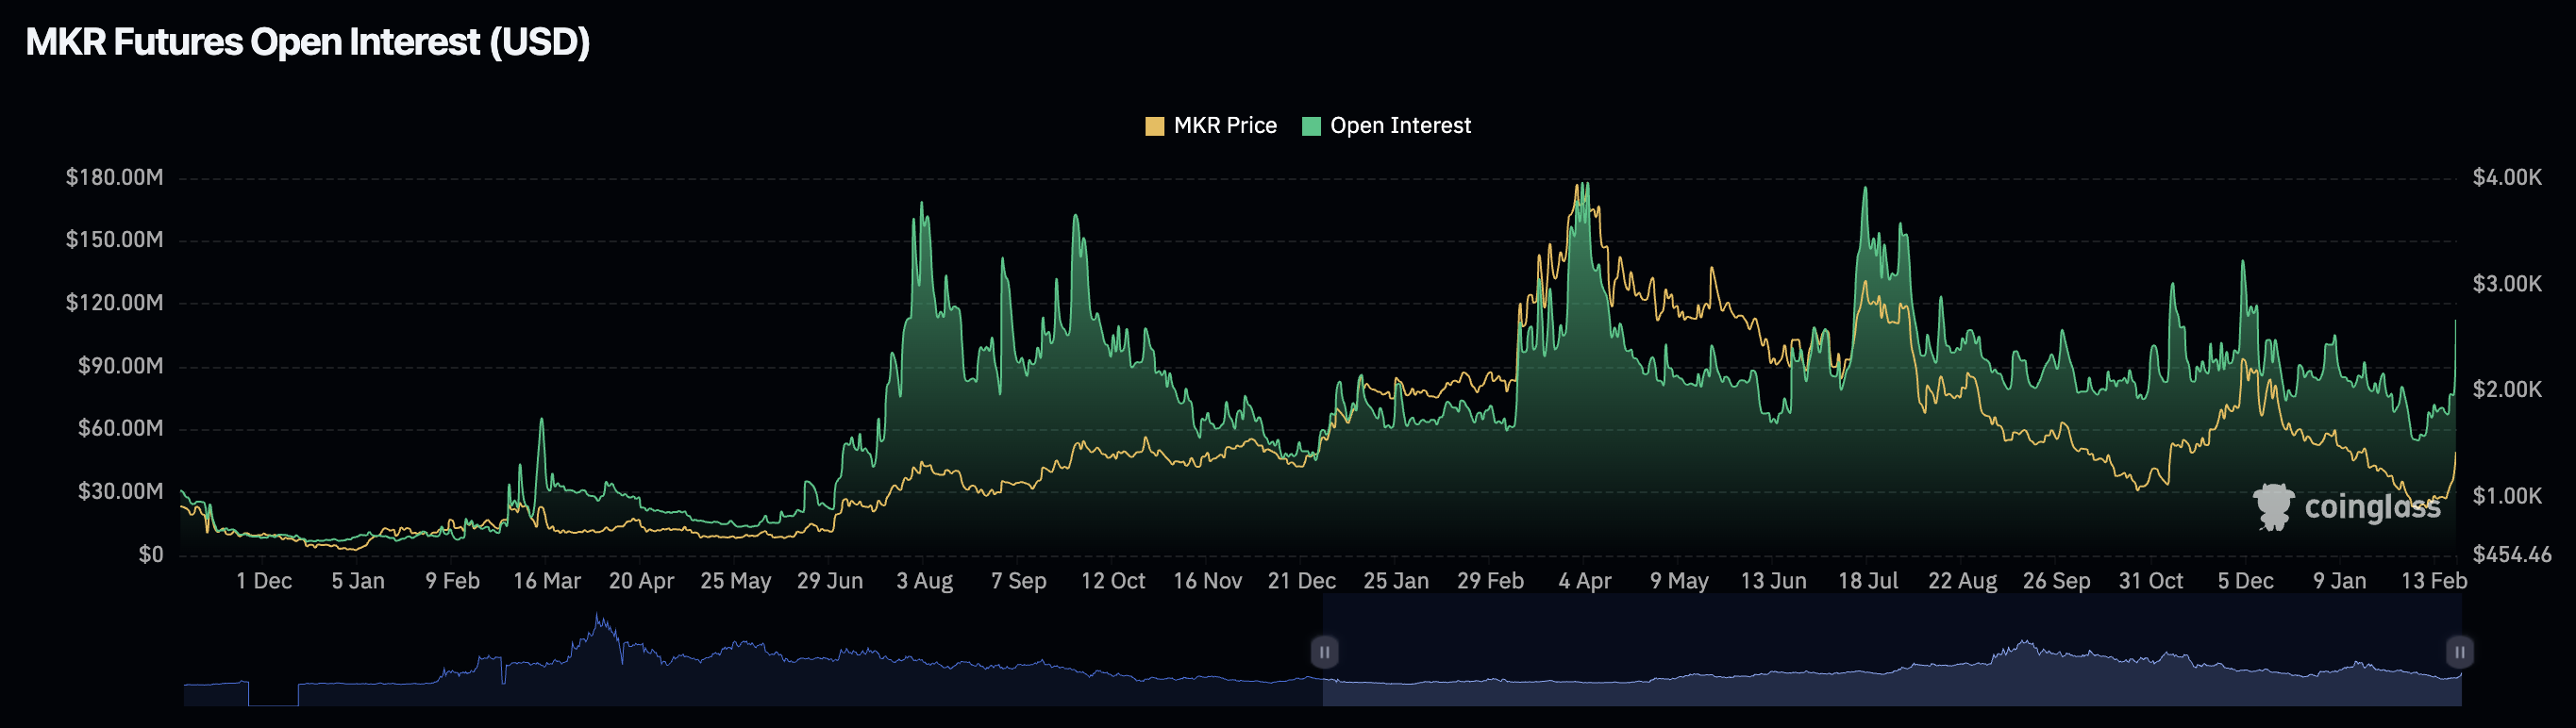Click the 18 Jul x-axis label
The width and height of the screenshot is (2576, 728).
(x=1867, y=581)
